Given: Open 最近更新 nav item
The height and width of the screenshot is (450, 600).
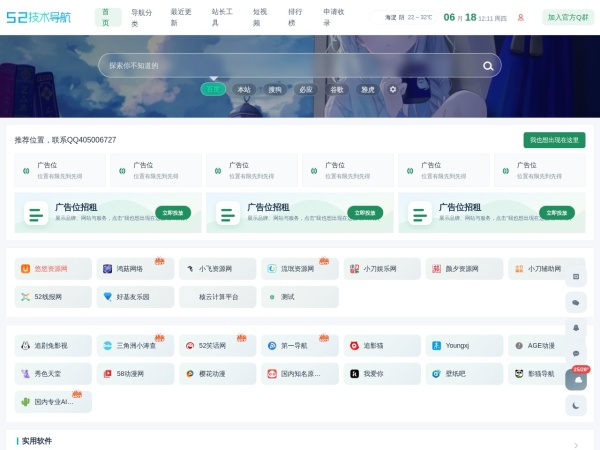Looking at the screenshot, I should [181, 17].
